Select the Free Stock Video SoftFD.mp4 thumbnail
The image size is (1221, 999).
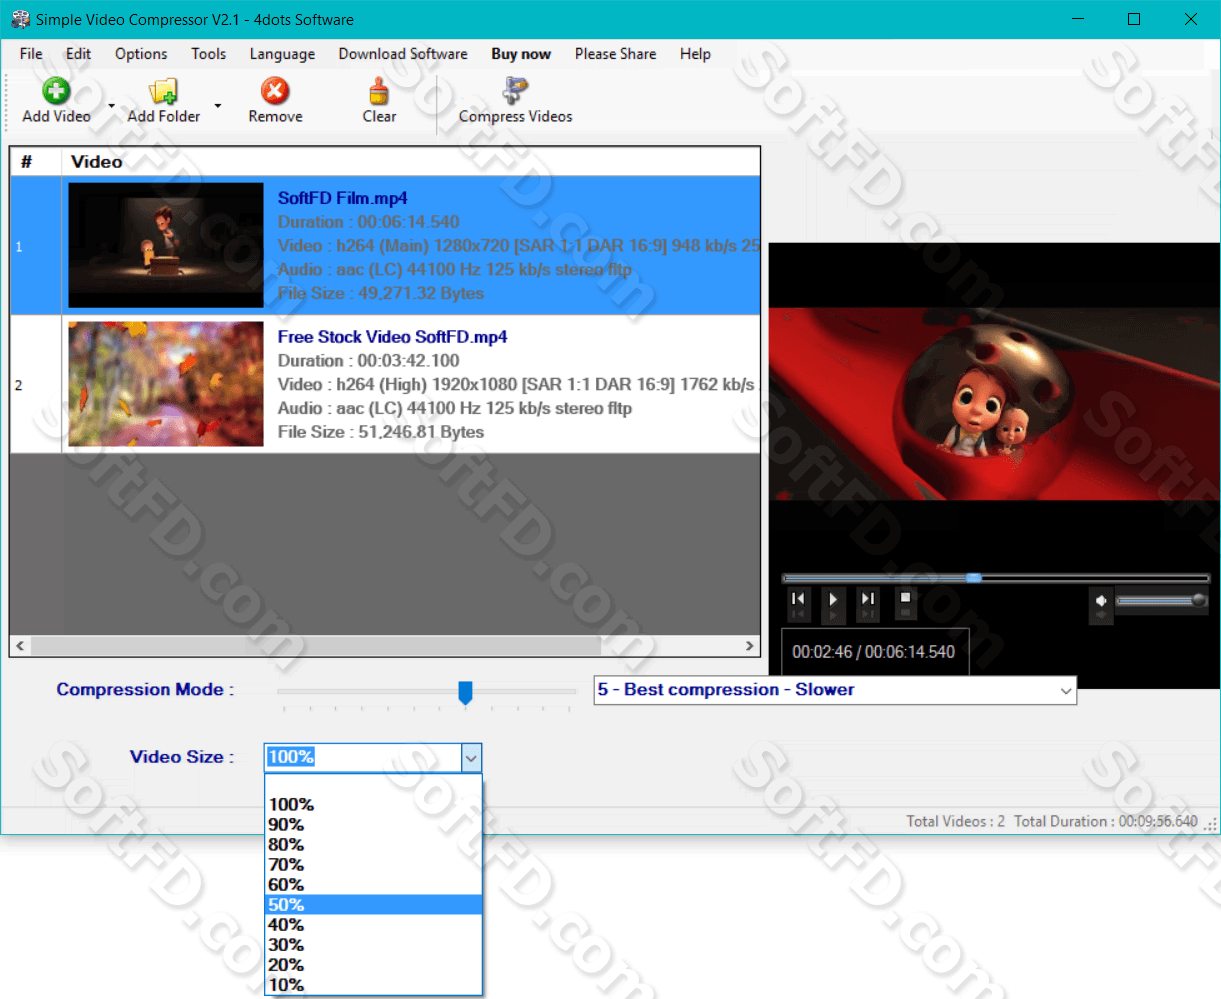[x=166, y=384]
